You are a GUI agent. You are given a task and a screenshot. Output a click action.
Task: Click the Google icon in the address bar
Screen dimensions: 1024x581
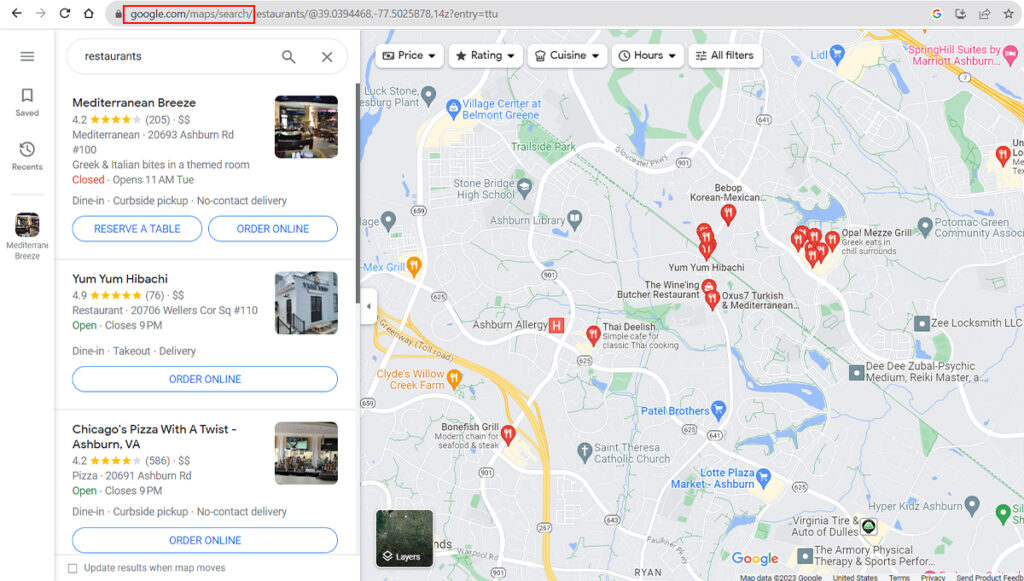937,15
